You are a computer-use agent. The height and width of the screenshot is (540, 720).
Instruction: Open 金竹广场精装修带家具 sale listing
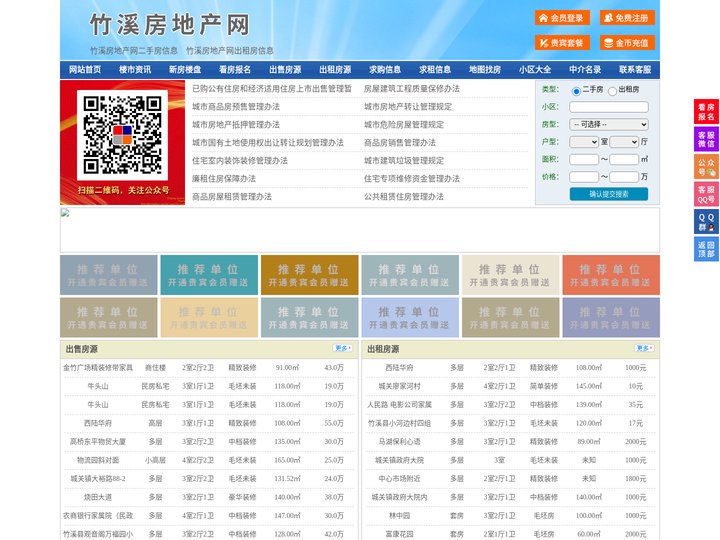point(98,368)
